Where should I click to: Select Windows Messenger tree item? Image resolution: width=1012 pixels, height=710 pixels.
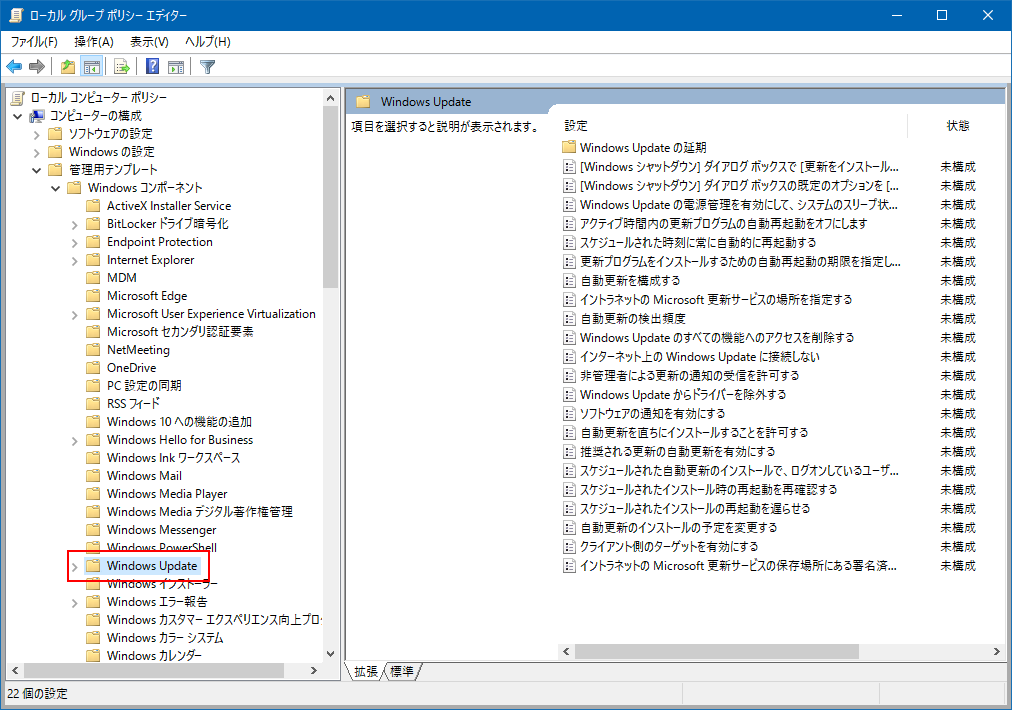[161, 530]
